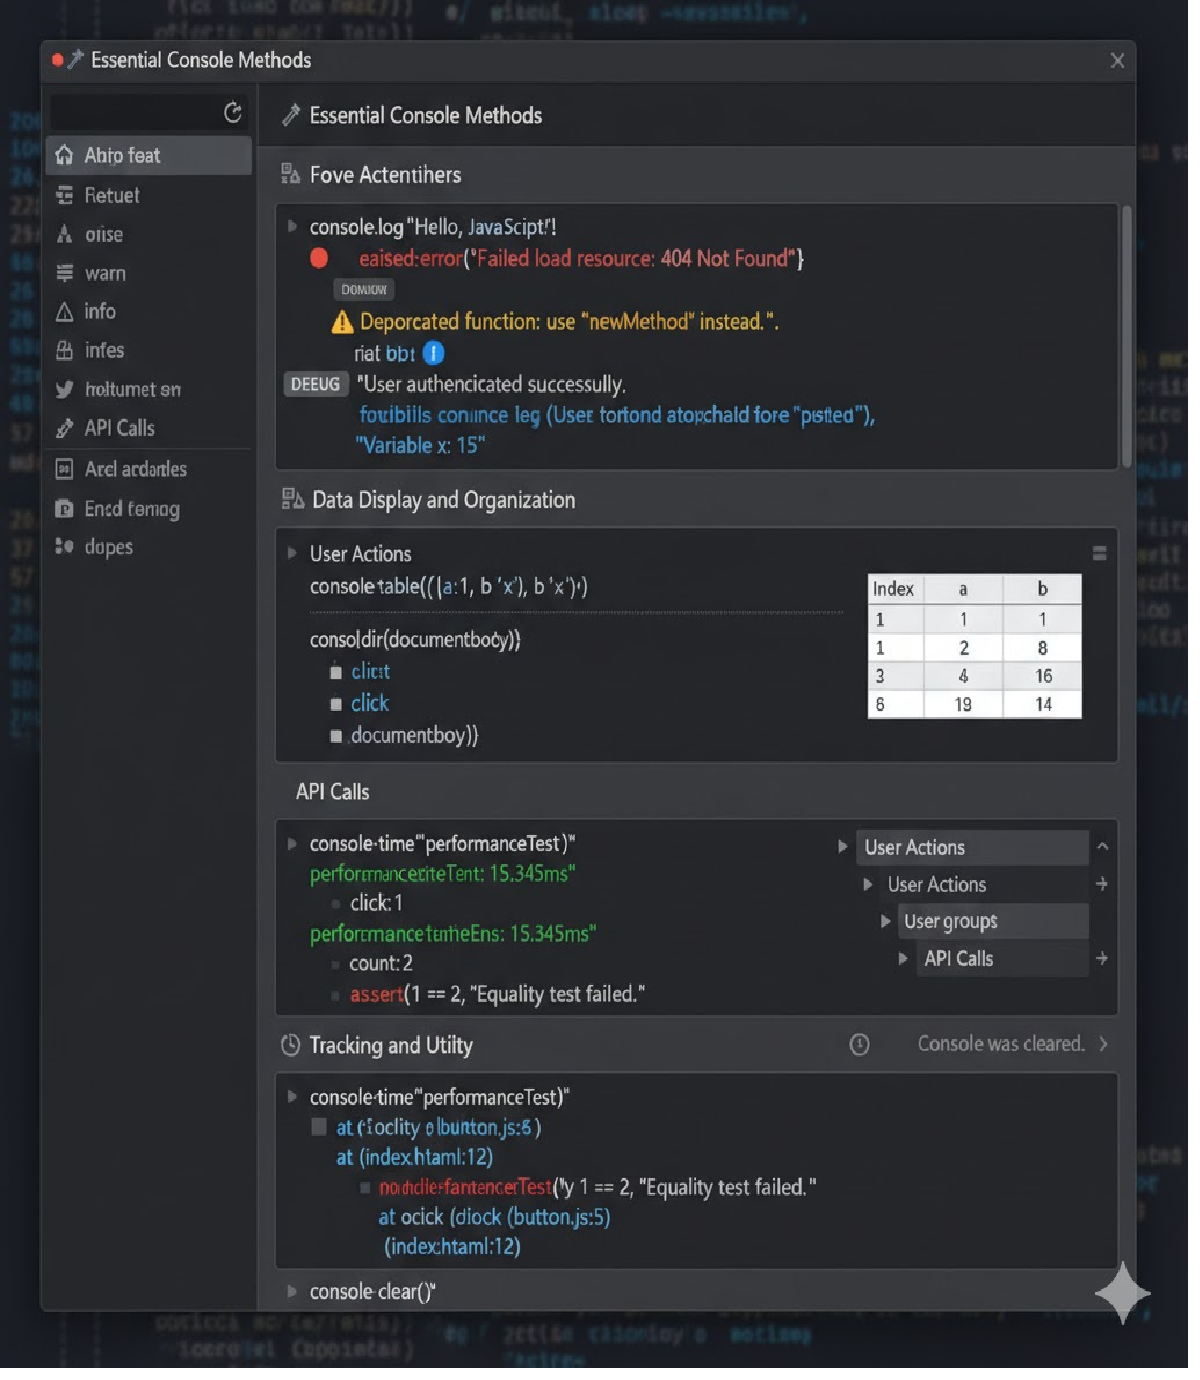The image size is (1200, 1380).
Task: Collapse the 'User Actions' panel with the chevron
Action: pos(1101,846)
